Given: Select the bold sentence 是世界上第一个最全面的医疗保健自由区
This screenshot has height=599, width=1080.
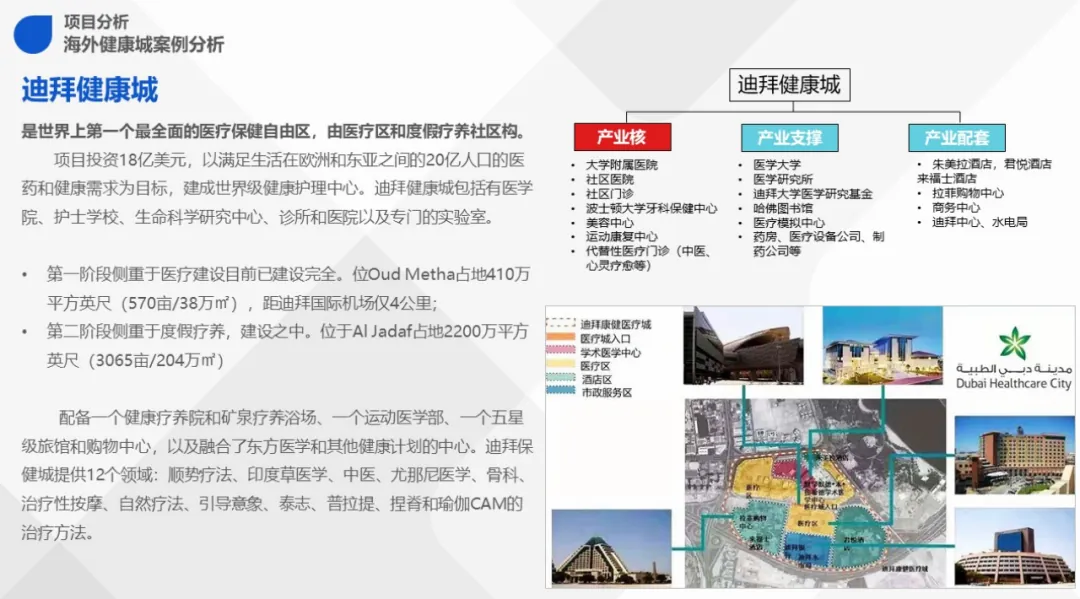Looking at the screenshot, I should [275, 131].
